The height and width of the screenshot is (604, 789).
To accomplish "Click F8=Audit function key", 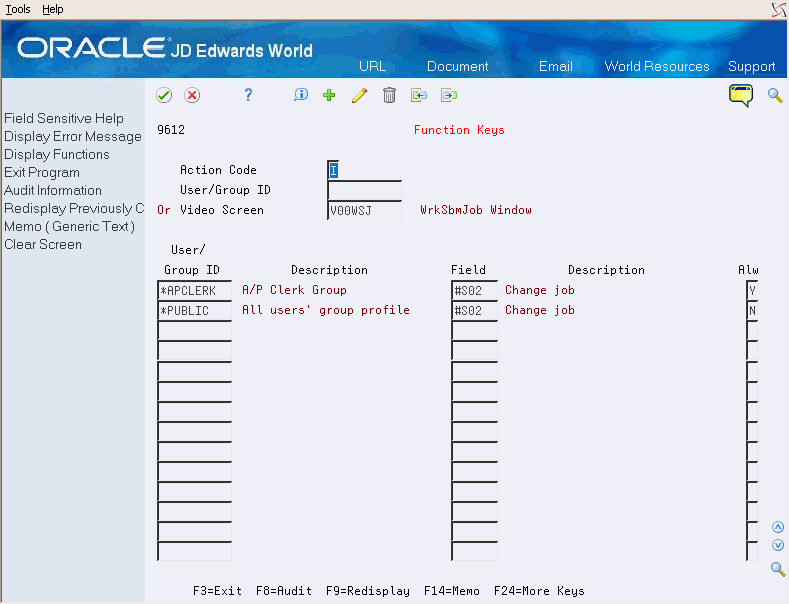I will [x=284, y=591].
